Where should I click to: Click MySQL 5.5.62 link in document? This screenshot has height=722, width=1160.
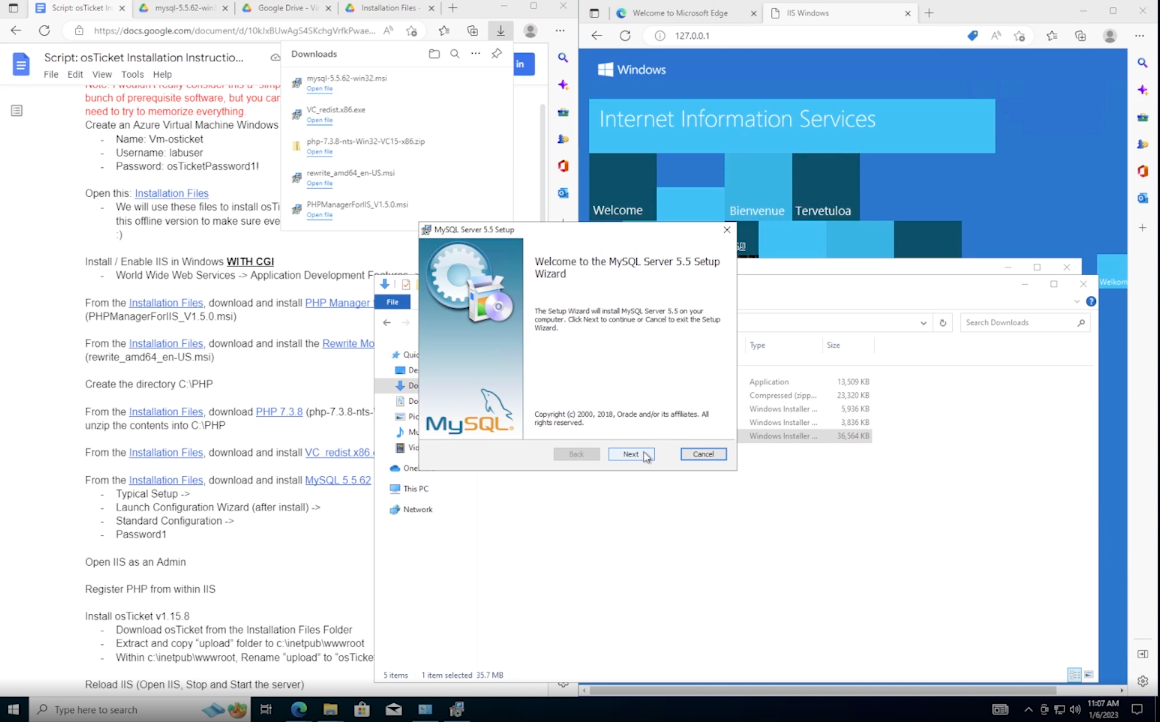pos(338,480)
